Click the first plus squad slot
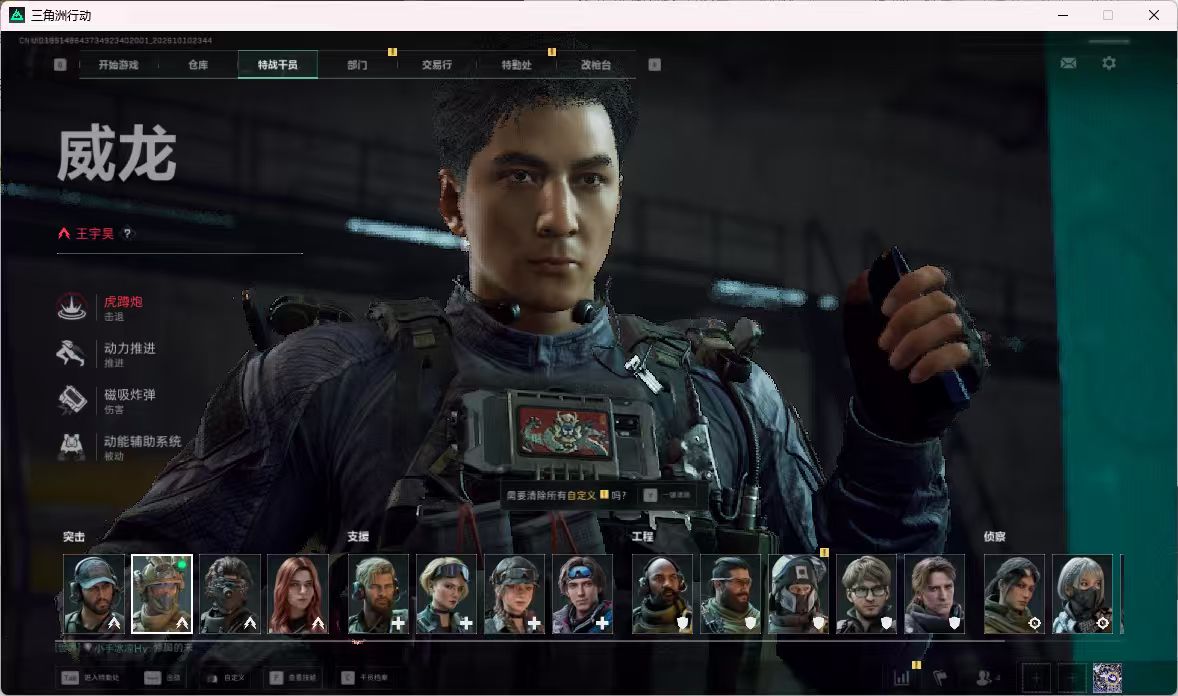Image resolution: width=1178 pixels, height=696 pixels. pyautogui.click(x=1037, y=678)
